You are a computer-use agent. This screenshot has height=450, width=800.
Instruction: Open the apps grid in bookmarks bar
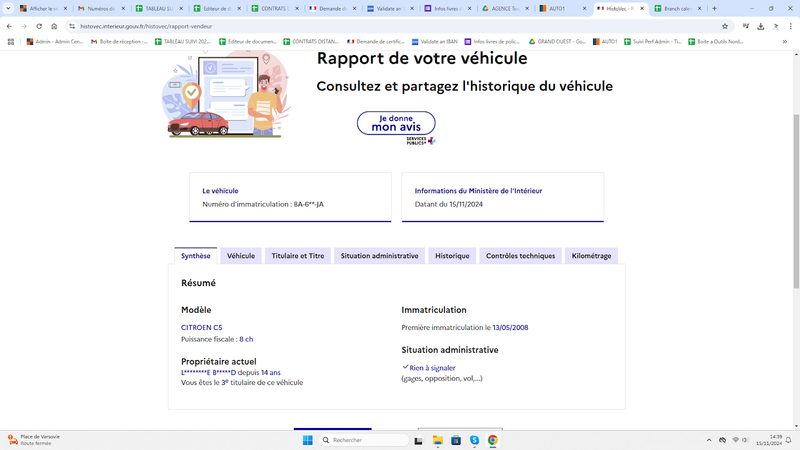tap(11, 41)
